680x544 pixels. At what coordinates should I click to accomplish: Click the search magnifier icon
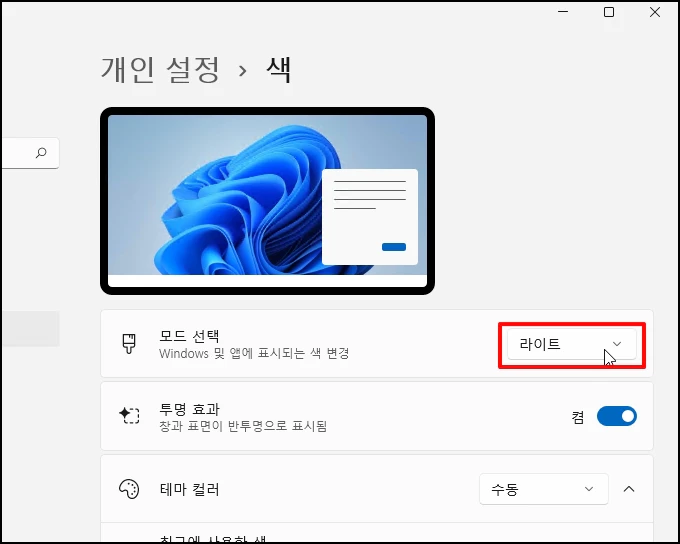point(41,153)
